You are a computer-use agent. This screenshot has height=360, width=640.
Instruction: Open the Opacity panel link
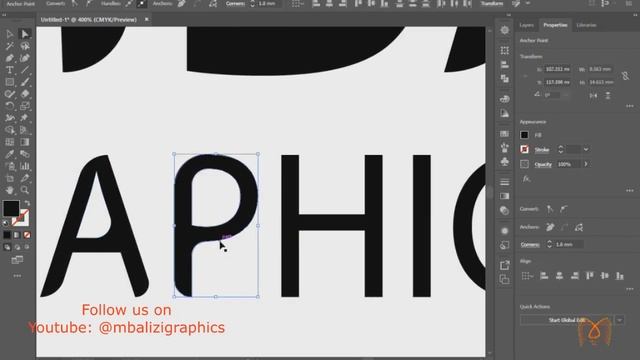pos(543,164)
